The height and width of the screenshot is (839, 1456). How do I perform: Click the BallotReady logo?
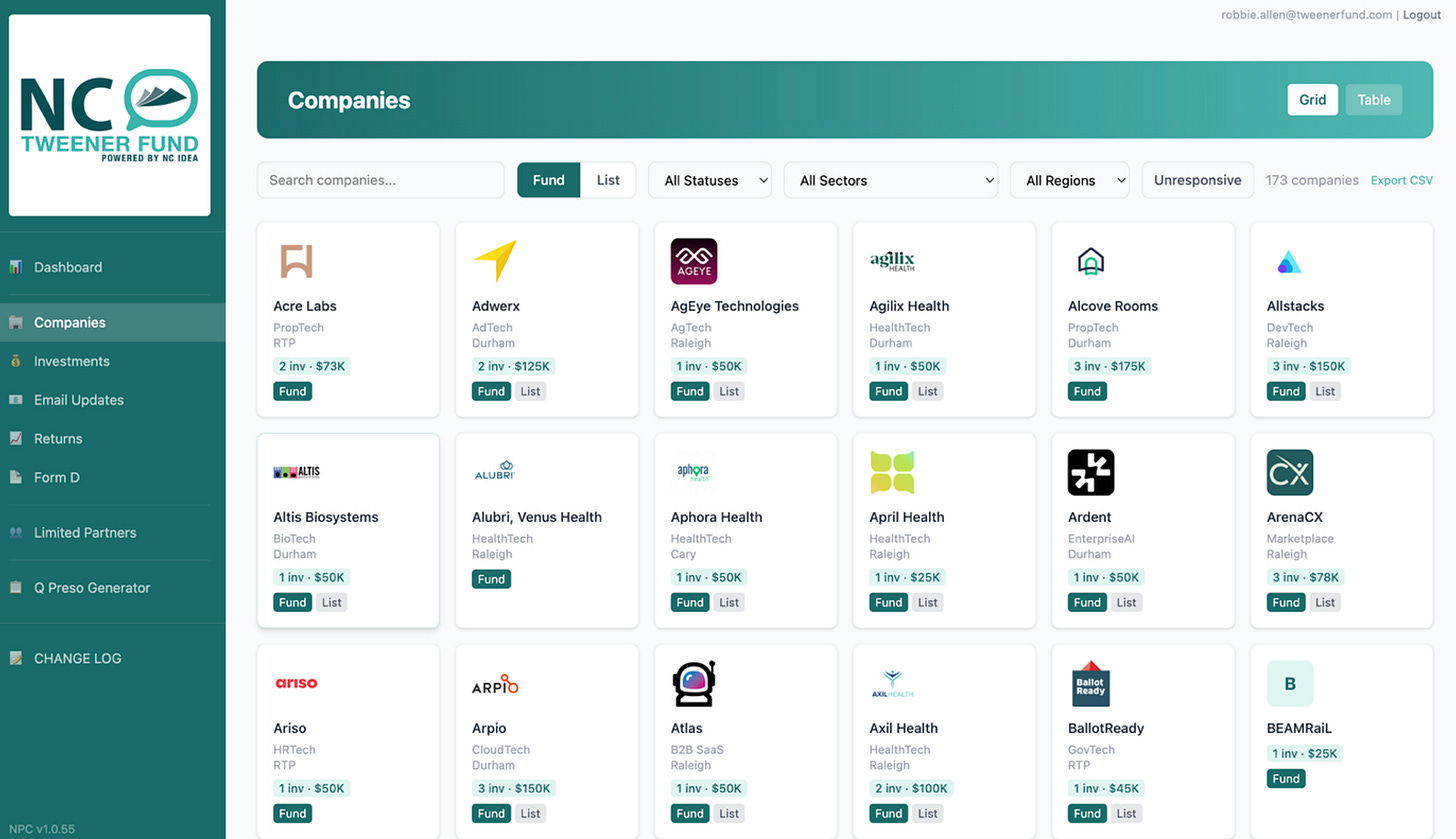click(x=1091, y=683)
